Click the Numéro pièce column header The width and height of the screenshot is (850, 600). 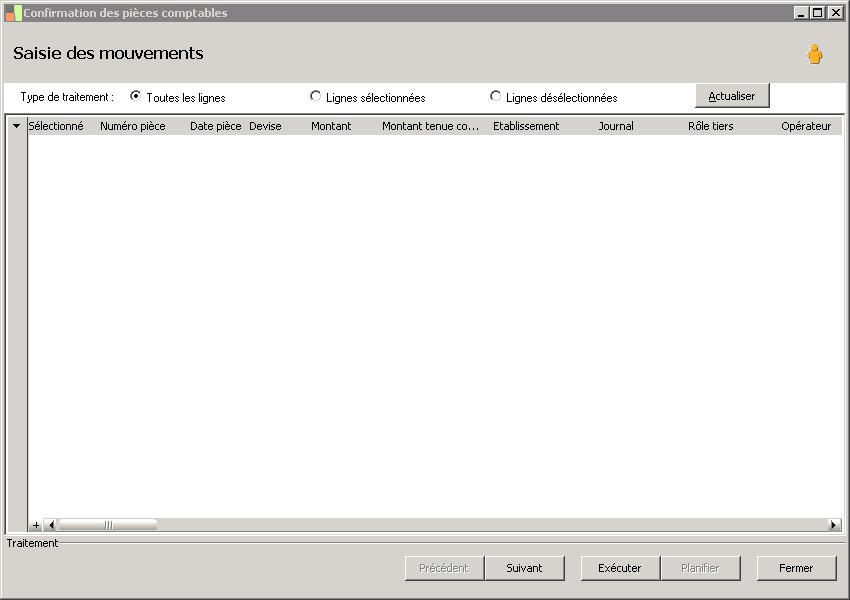click(133, 126)
